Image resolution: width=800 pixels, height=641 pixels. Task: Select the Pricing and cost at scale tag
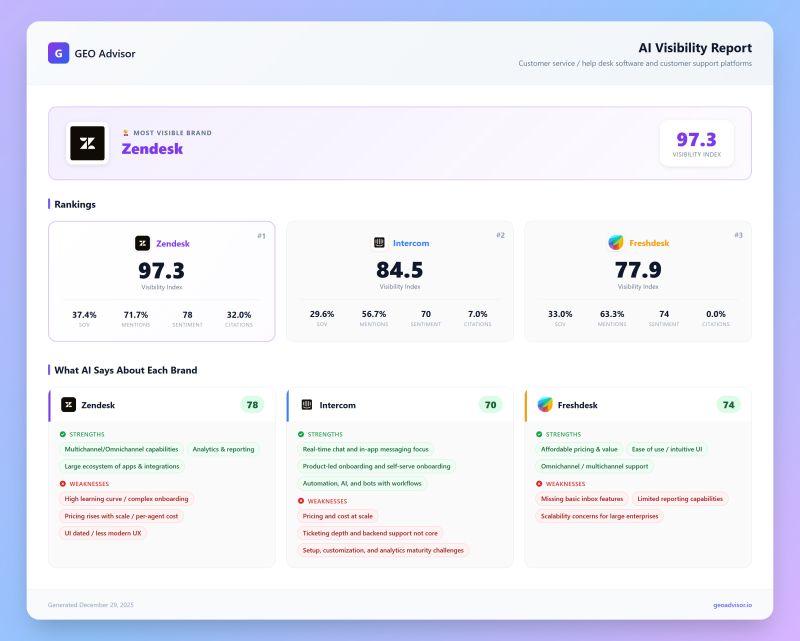coord(338,516)
